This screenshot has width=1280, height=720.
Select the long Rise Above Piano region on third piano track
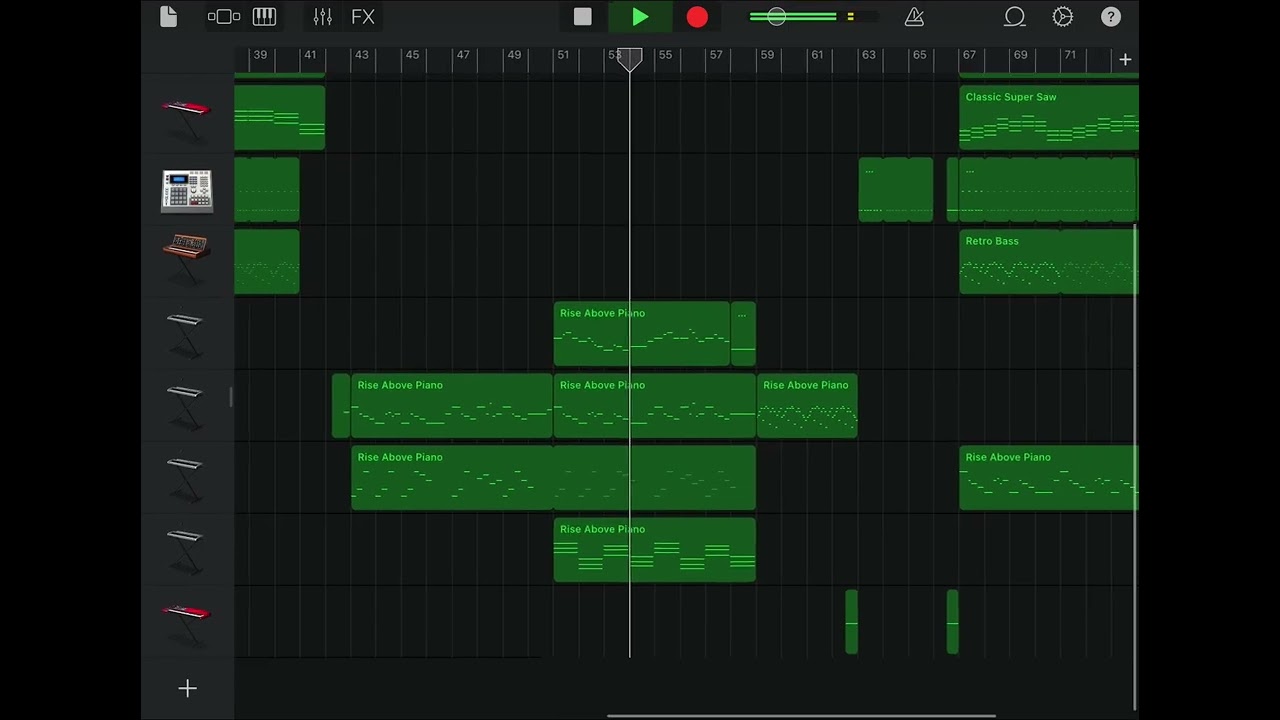(x=554, y=478)
